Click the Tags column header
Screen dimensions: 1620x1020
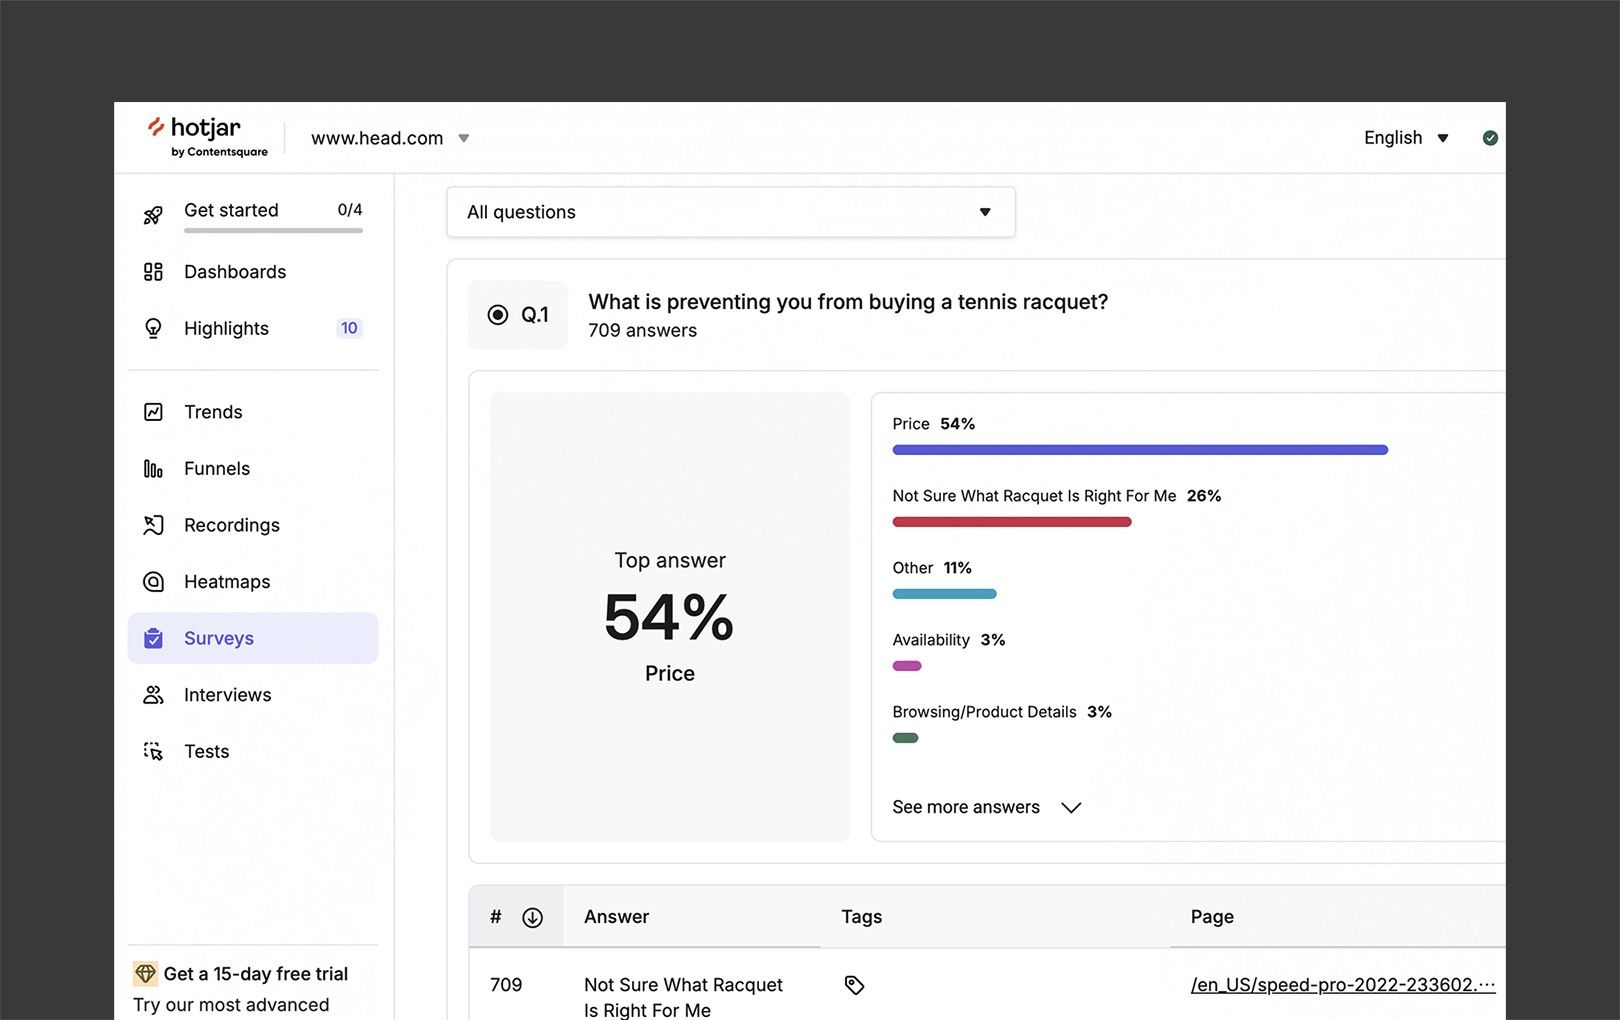pyautogui.click(x=861, y=917)
